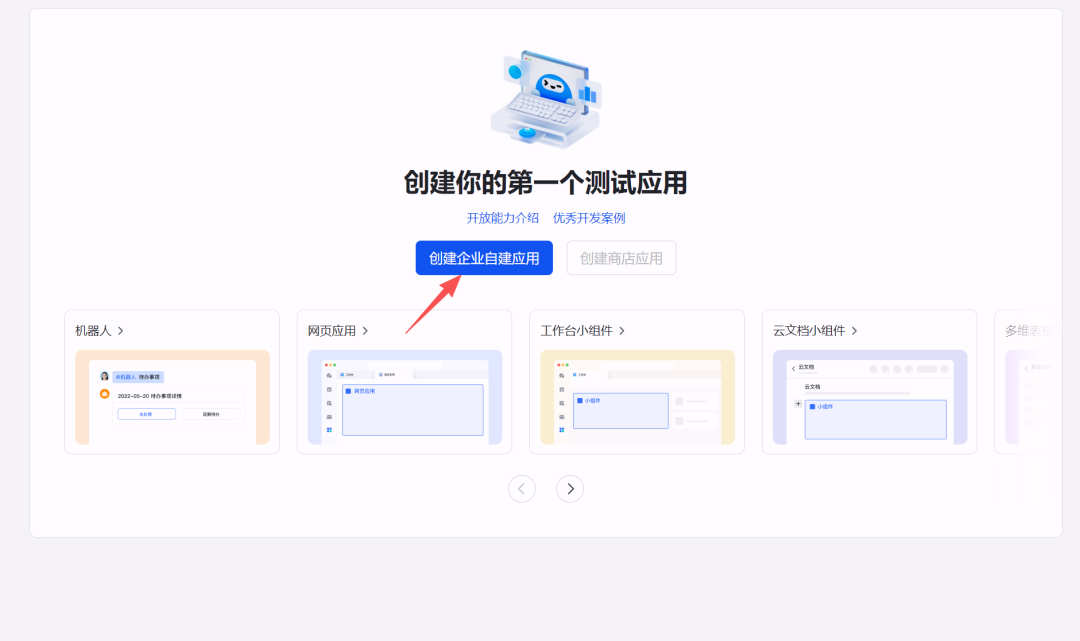
Task: Click the next arrow in the carousel
Action: click(x=570, y=489)
